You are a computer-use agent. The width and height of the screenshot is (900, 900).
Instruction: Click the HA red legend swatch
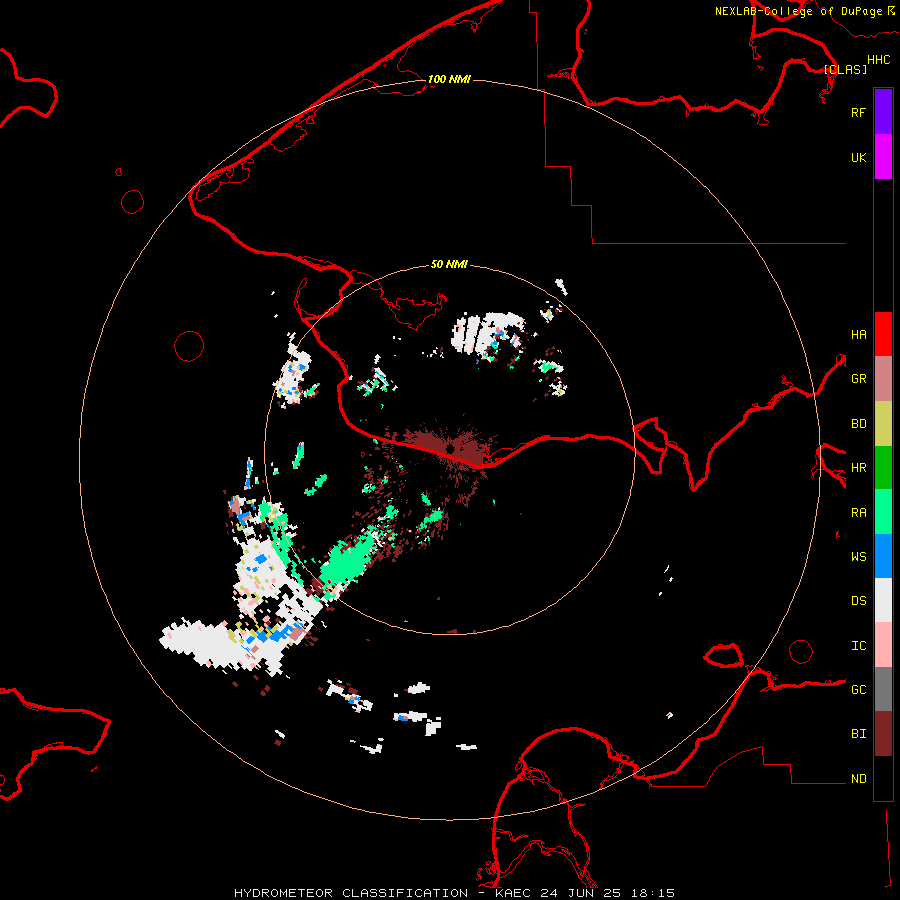(883, 334)
